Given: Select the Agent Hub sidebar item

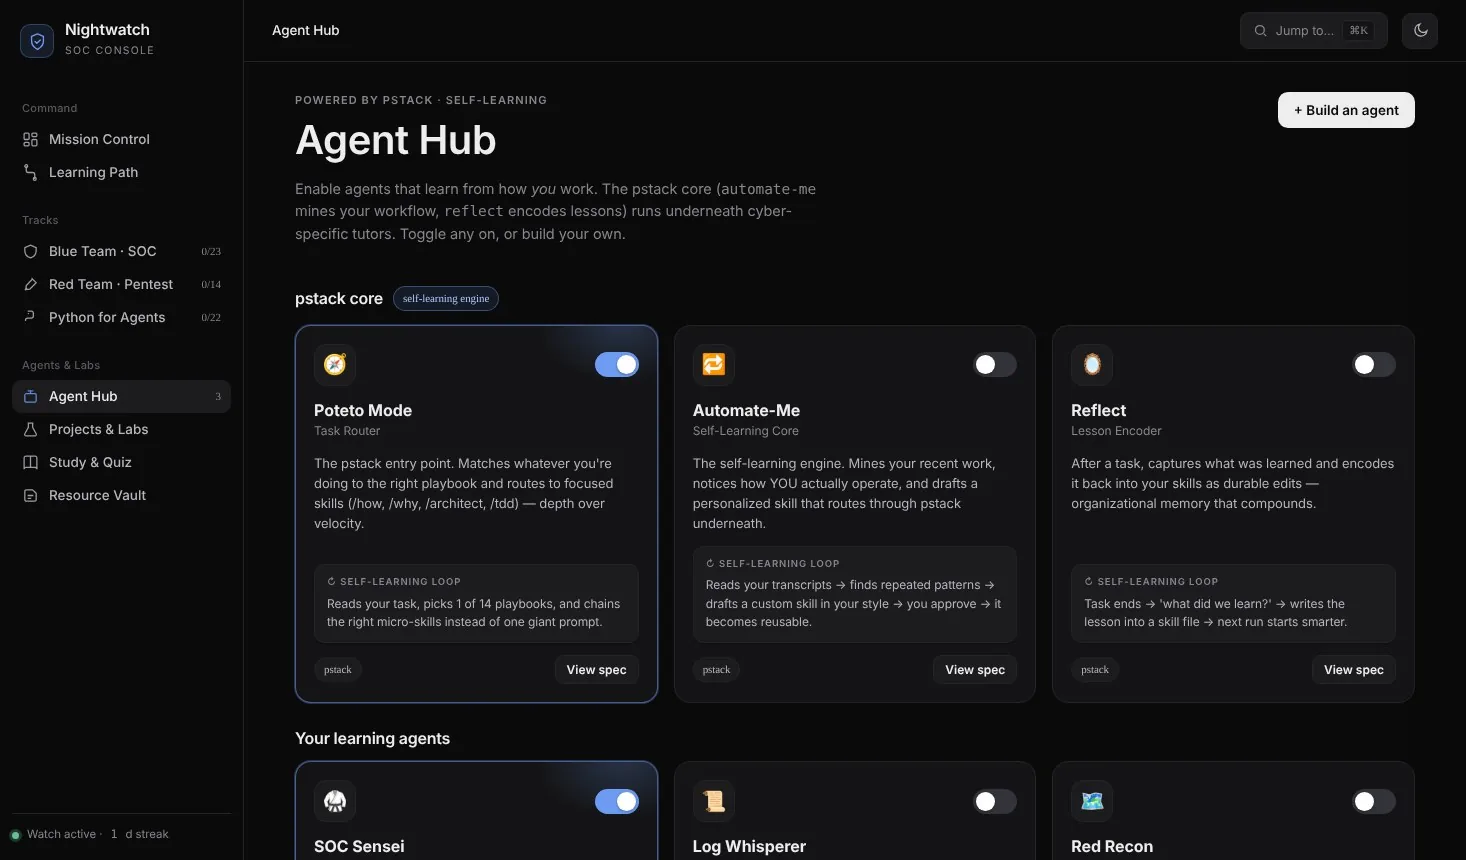Looking at the screenshot, I should tap(121, 396).
